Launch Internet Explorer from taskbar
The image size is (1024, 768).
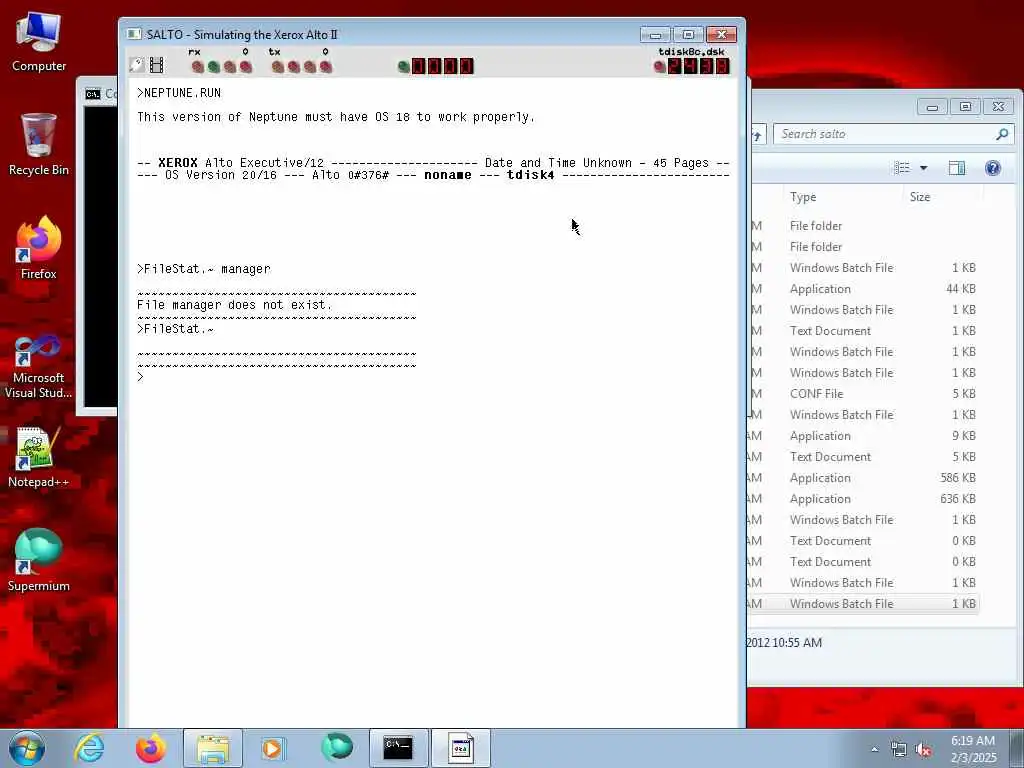point(89,748)
